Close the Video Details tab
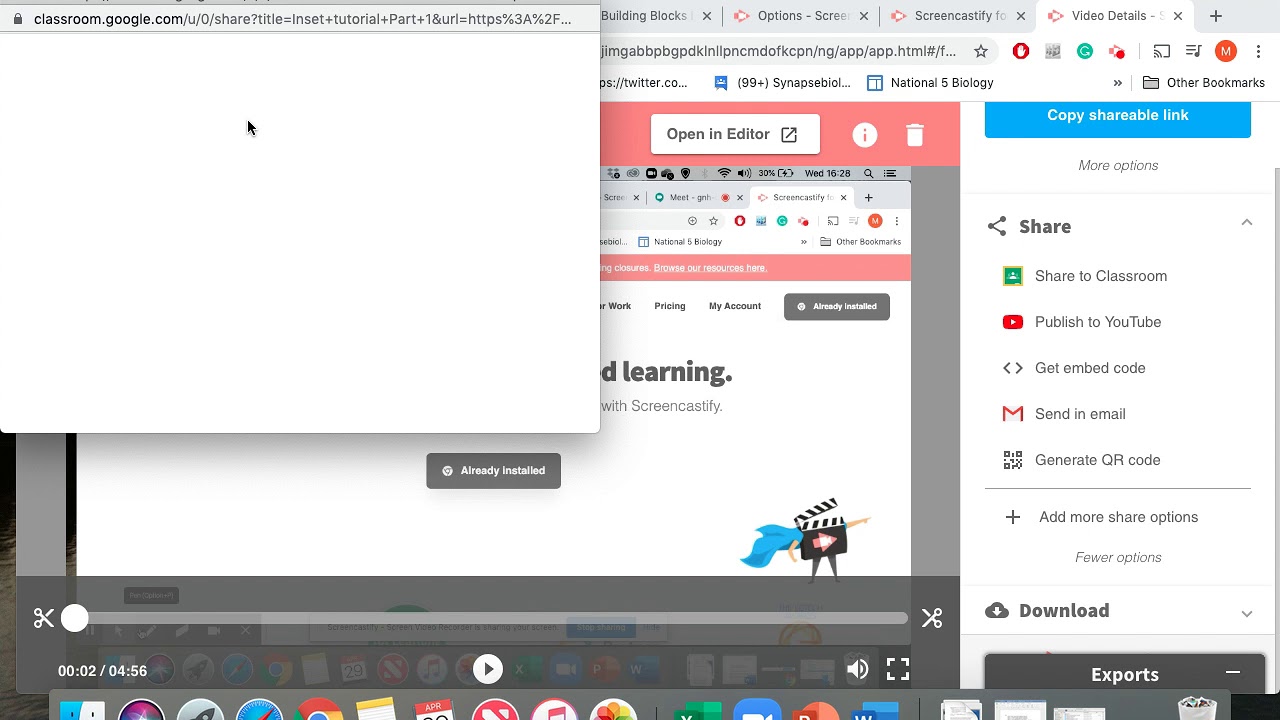Image resolution: width=1280 pixels, height=720 pixels. 1177,16
